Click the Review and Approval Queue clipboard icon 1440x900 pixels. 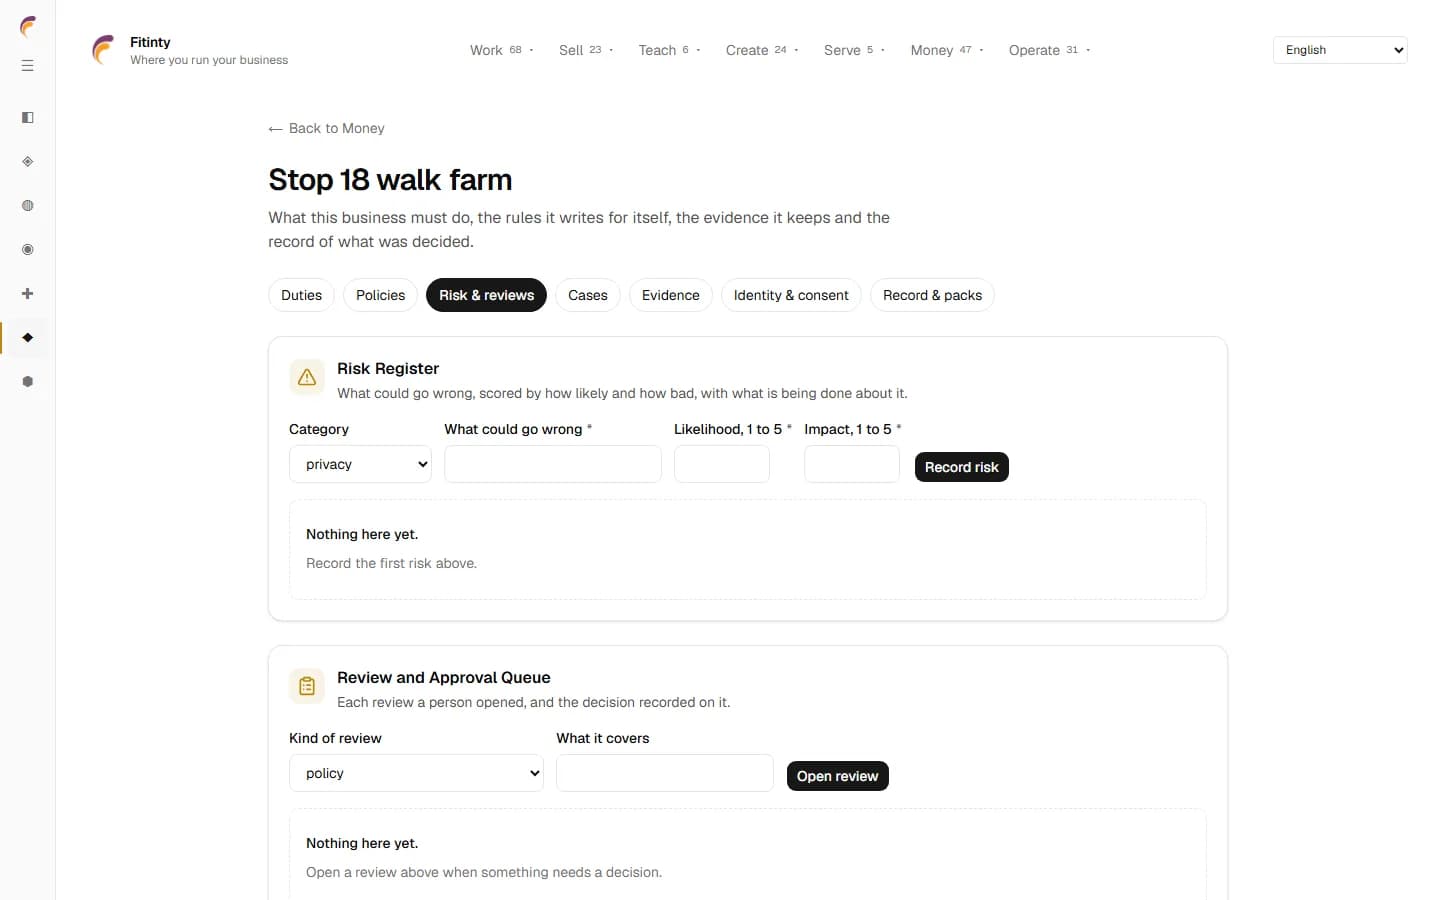tap(307, 686)
